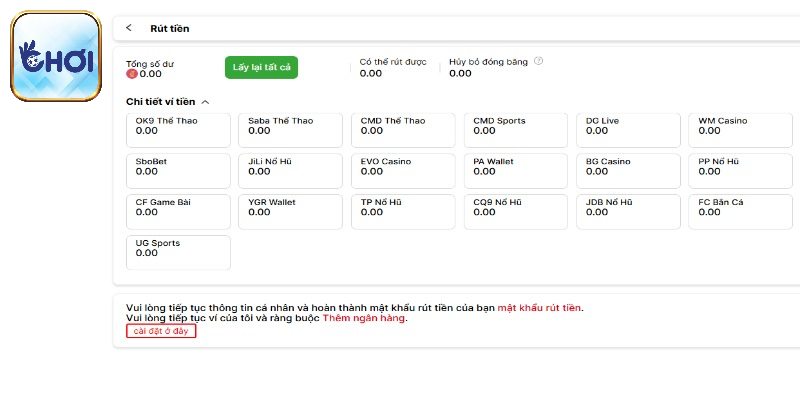Open the Thêm ngân hàng link
Screen dimensions: 800x400
364,318
